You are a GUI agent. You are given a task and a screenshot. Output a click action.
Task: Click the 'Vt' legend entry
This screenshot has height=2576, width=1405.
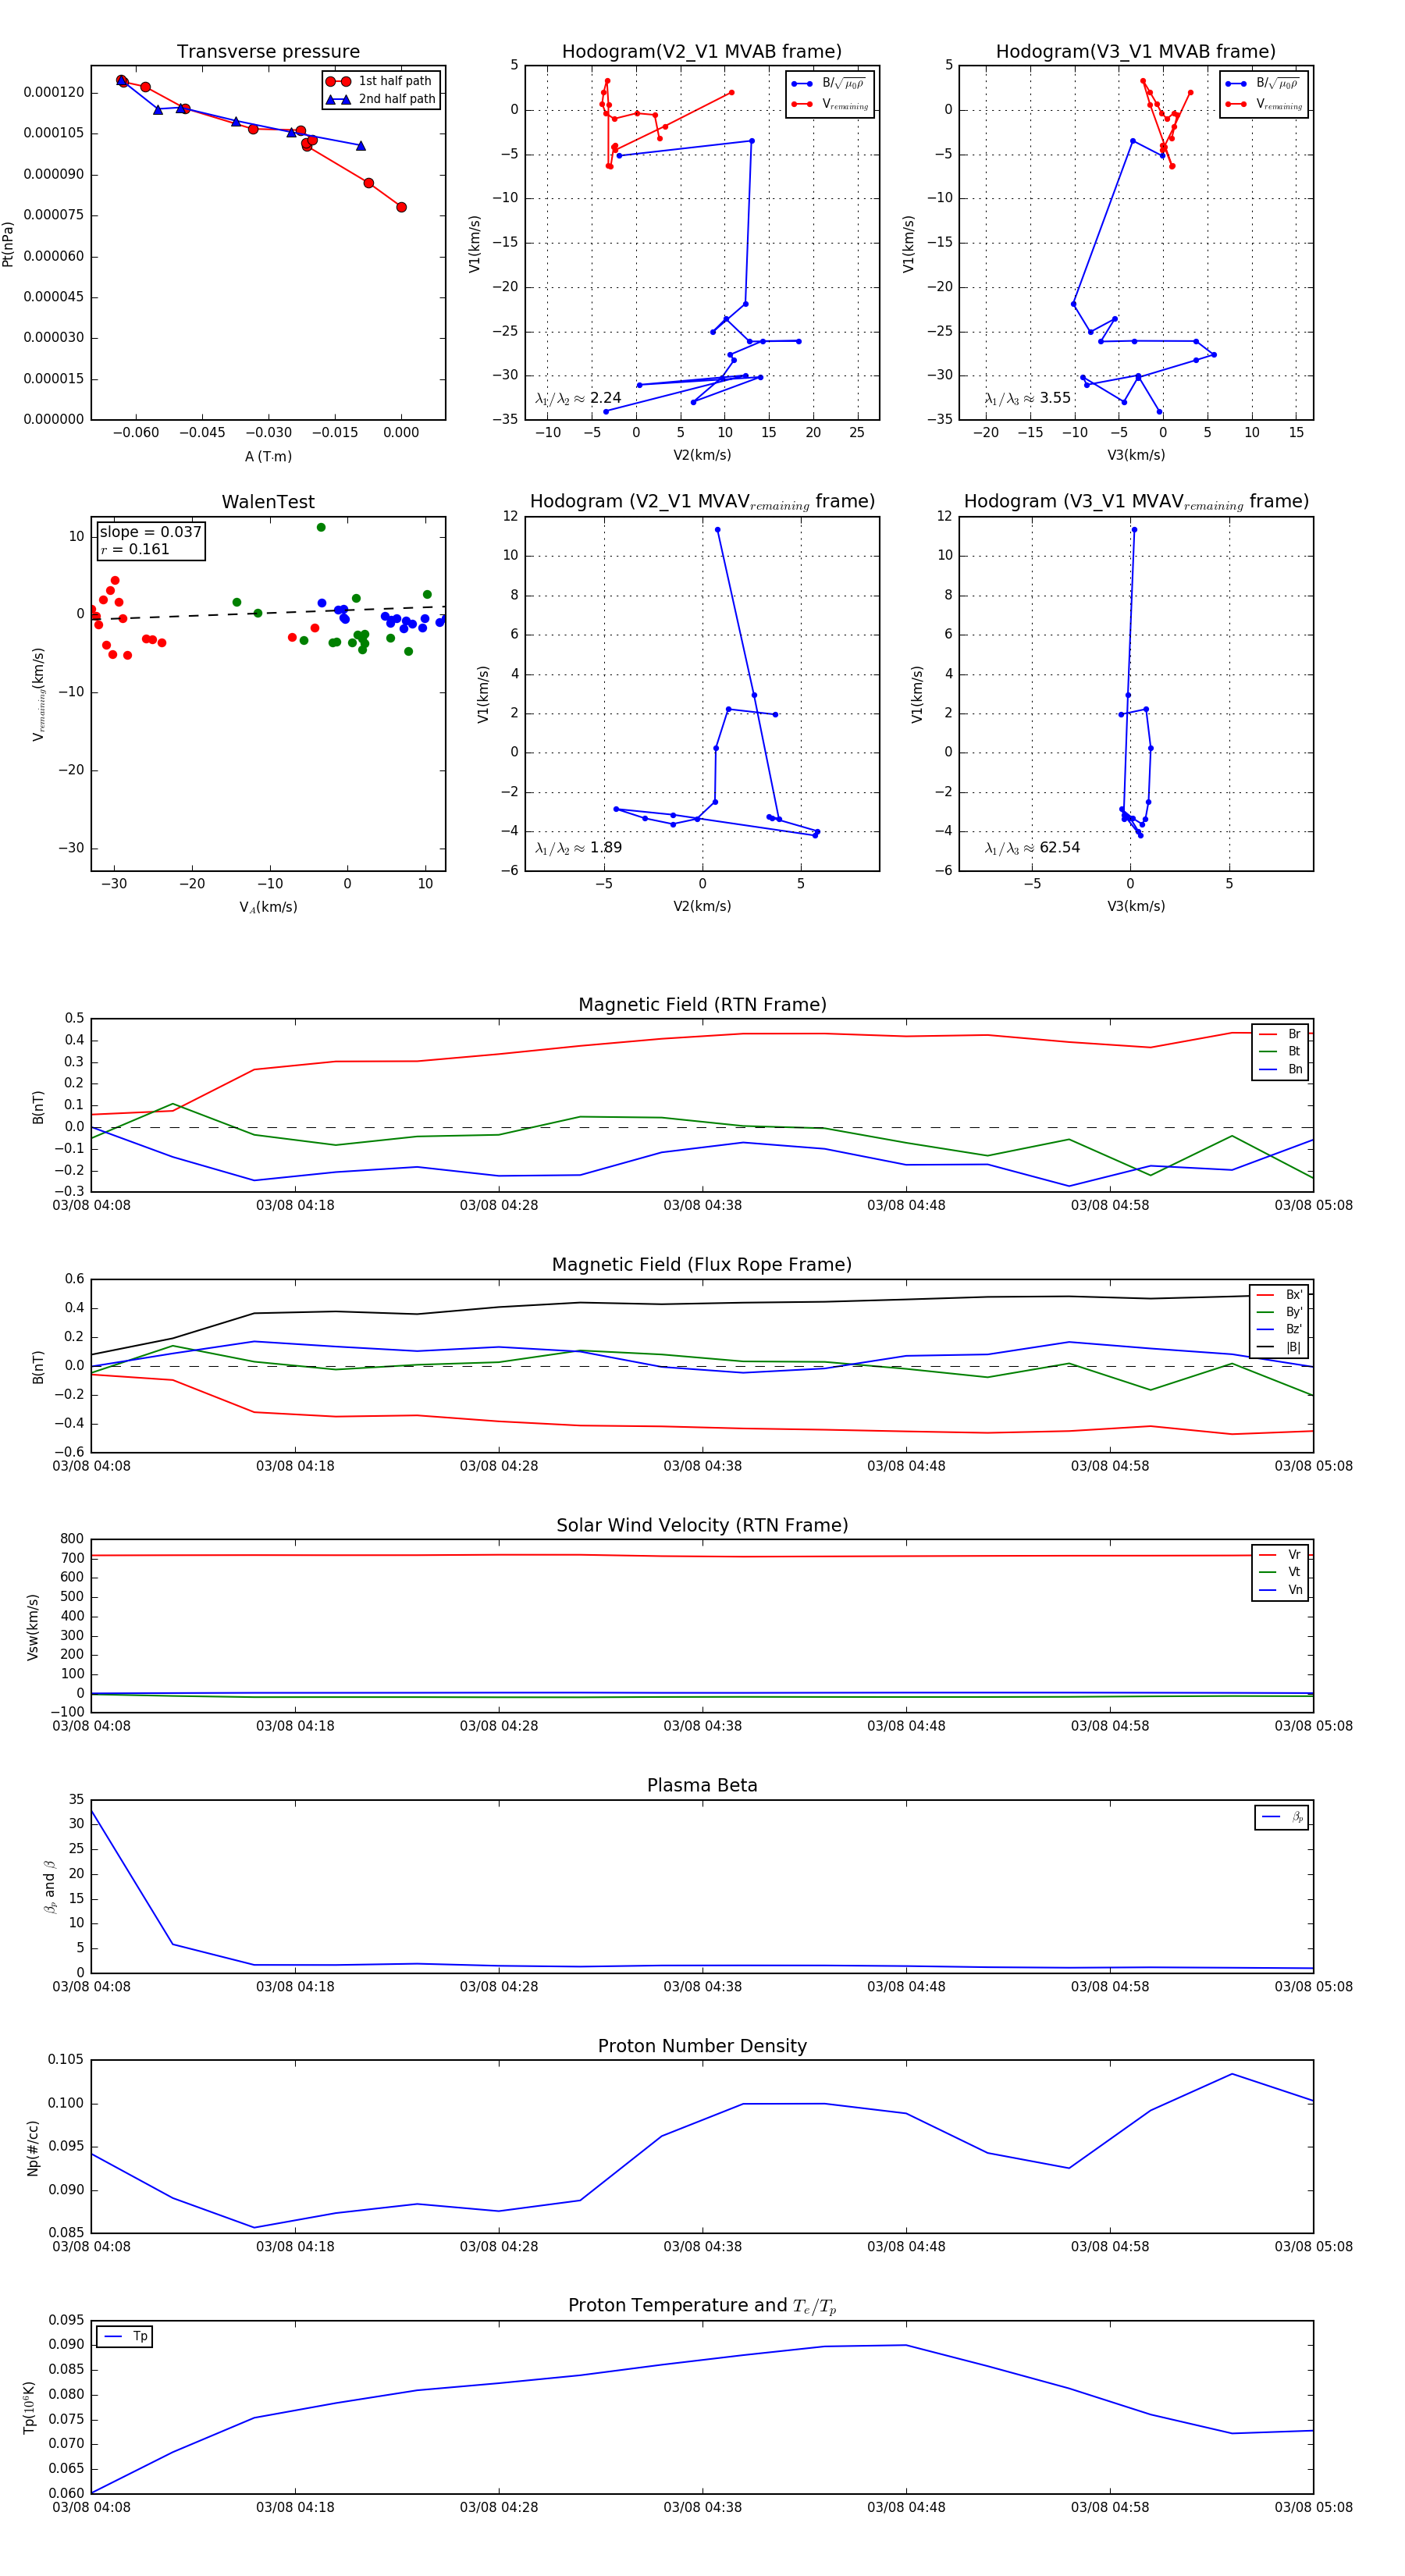(1280, 1572)
